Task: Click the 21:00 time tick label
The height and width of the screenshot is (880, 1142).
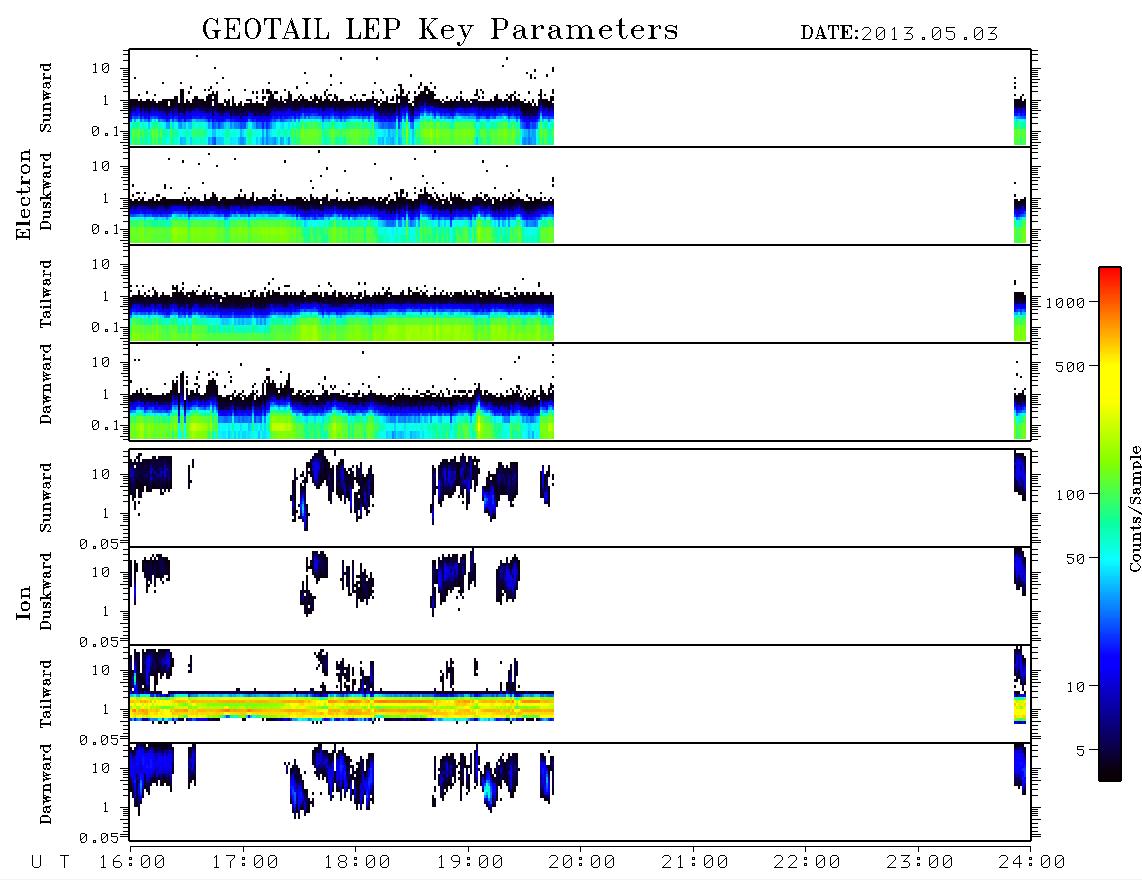Action: pos(695,863)
